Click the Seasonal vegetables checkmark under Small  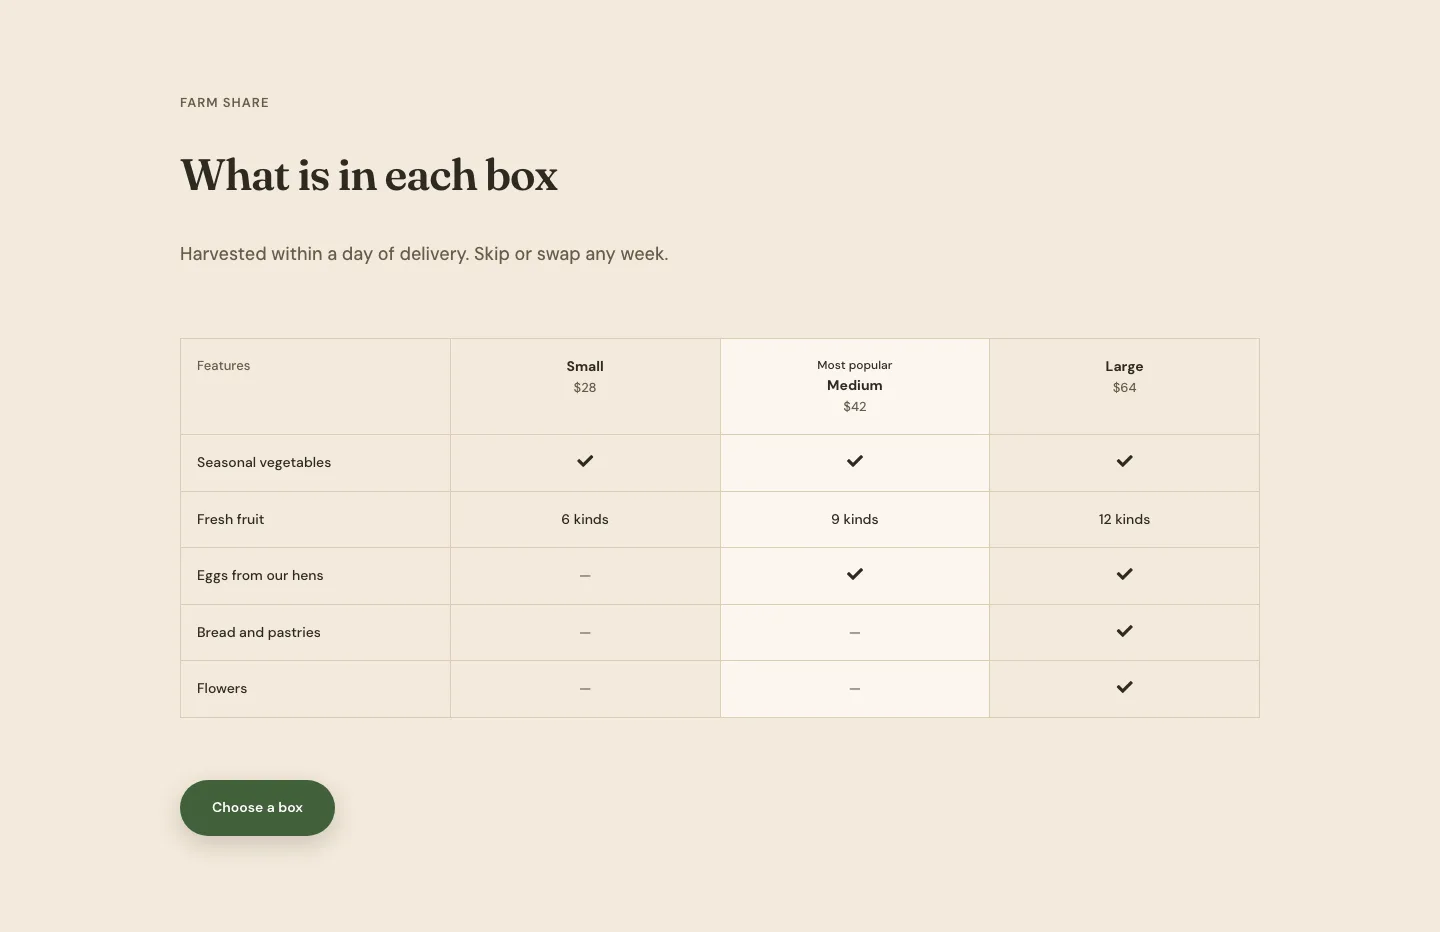click(x=585, y=461)
